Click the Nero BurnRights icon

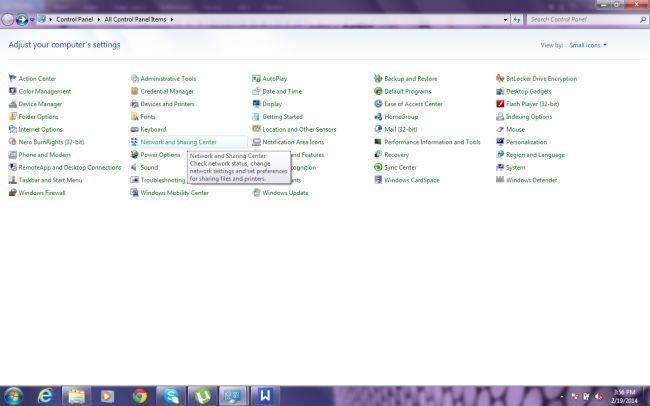pyautogui.click(x=12, y=142)
